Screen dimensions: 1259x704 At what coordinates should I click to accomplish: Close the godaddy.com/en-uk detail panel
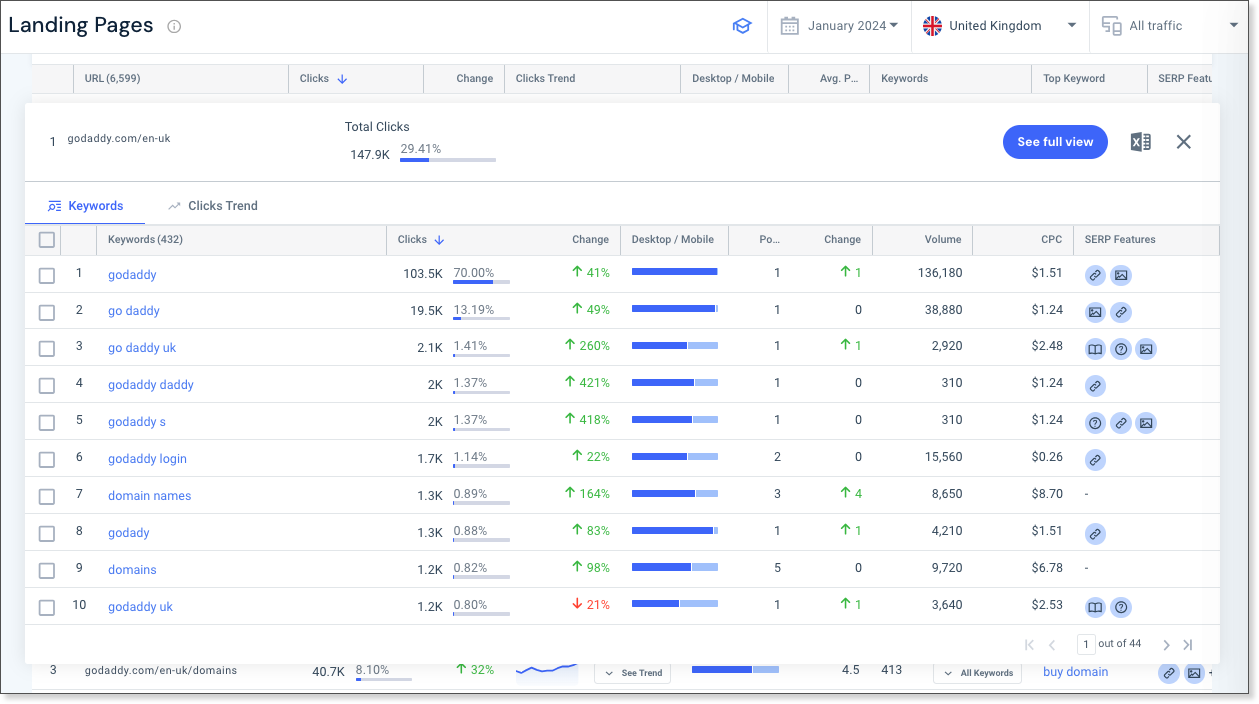coord(1184,142)
